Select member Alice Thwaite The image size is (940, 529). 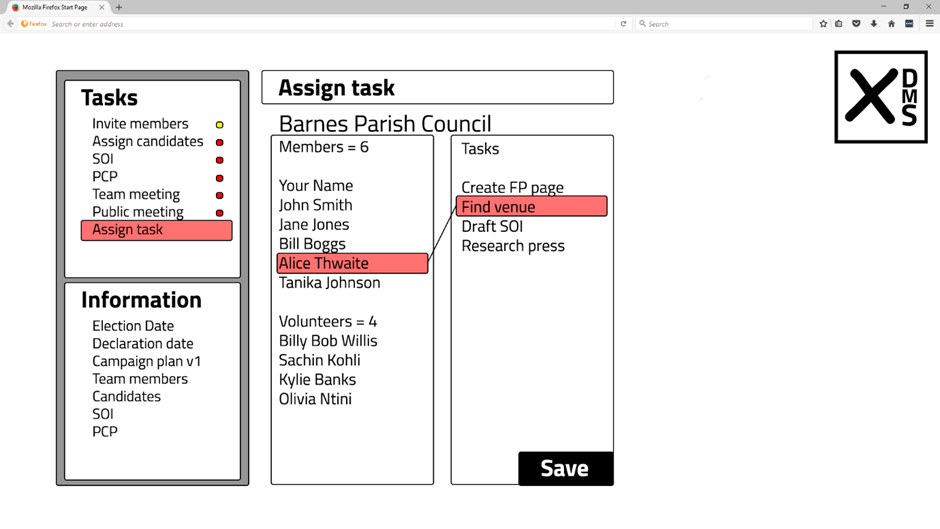pos(352,263)
